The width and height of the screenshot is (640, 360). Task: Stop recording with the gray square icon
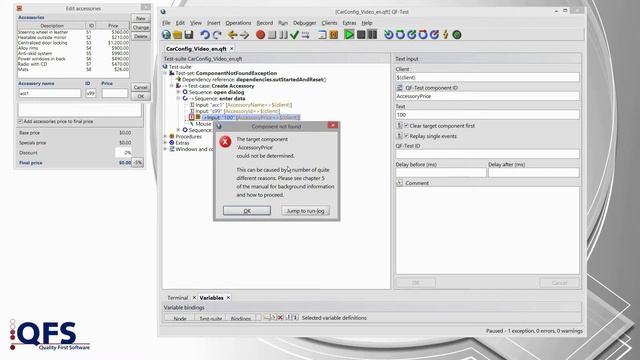point(272,35)
